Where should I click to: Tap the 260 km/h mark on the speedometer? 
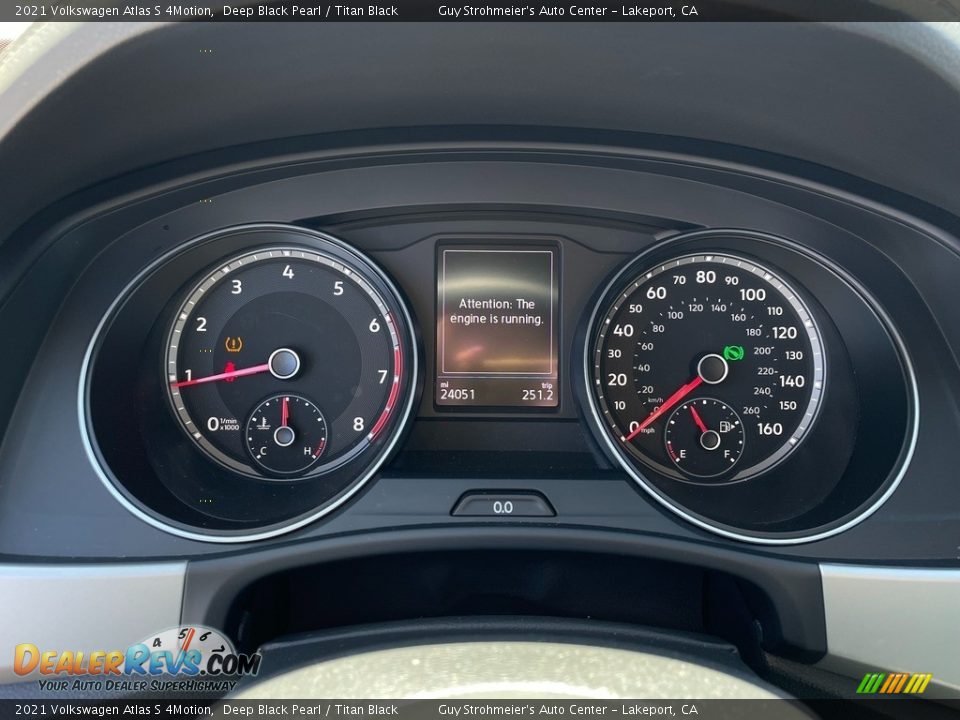coord(751,410)
